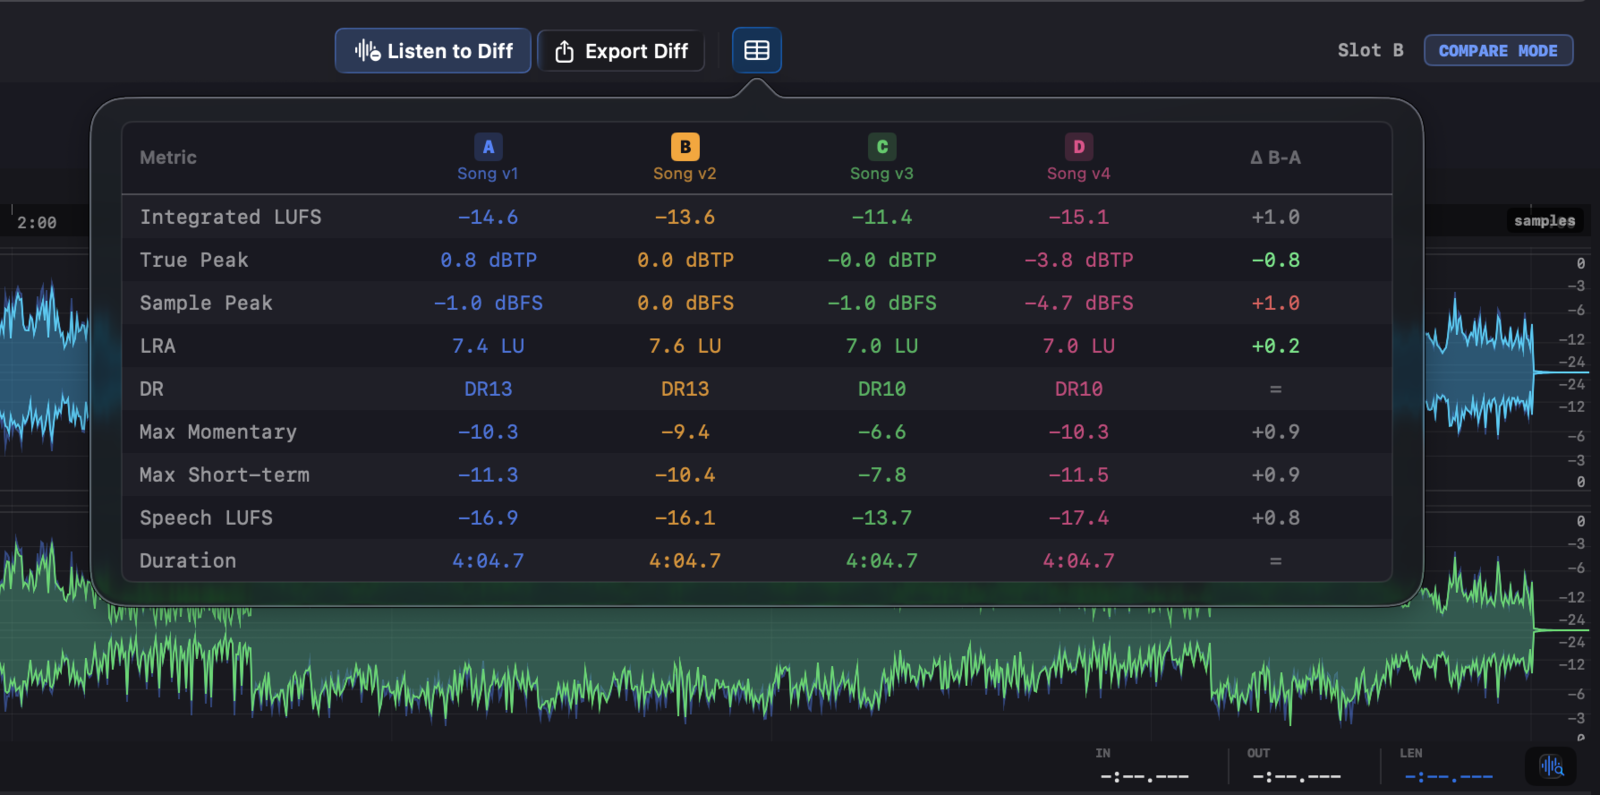Select the Max Short-term row label
The height and width of the screenshot is (795, 1600).
[x=224, y=475]
